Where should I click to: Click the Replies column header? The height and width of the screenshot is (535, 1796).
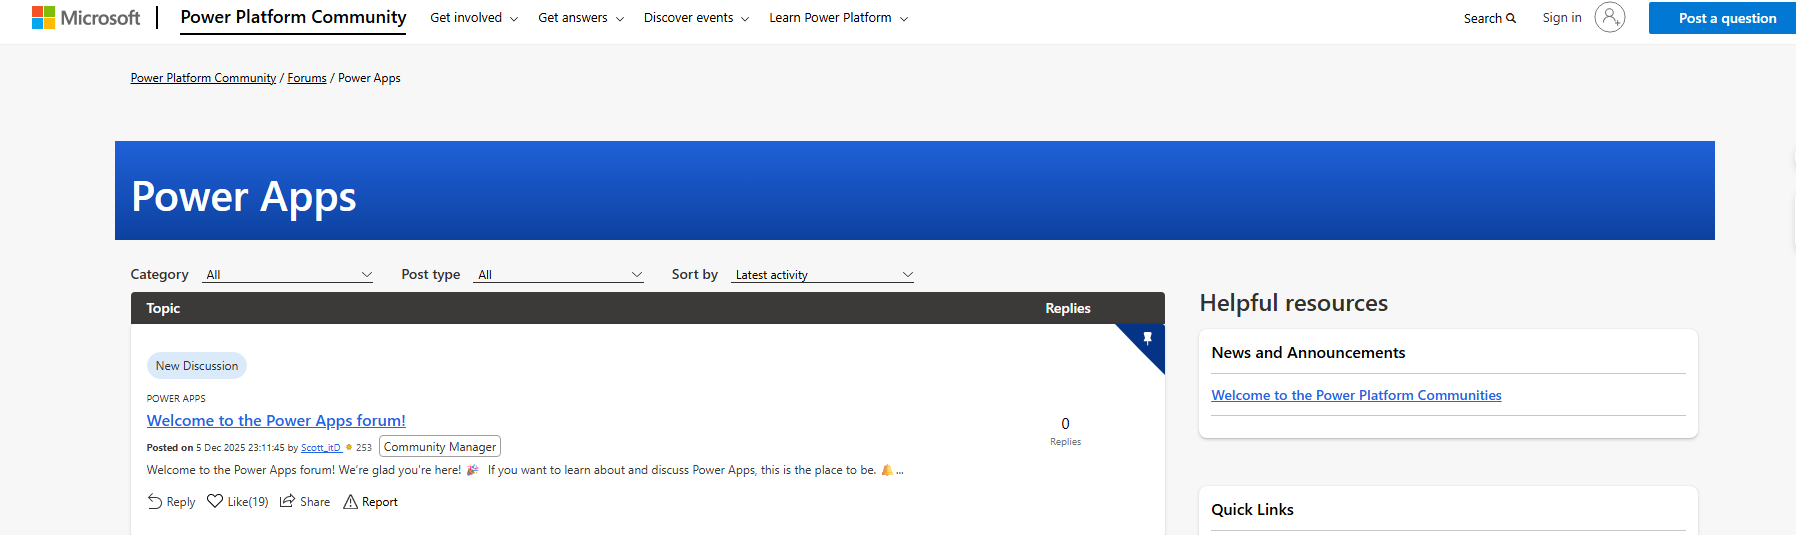pos(1068,308)
